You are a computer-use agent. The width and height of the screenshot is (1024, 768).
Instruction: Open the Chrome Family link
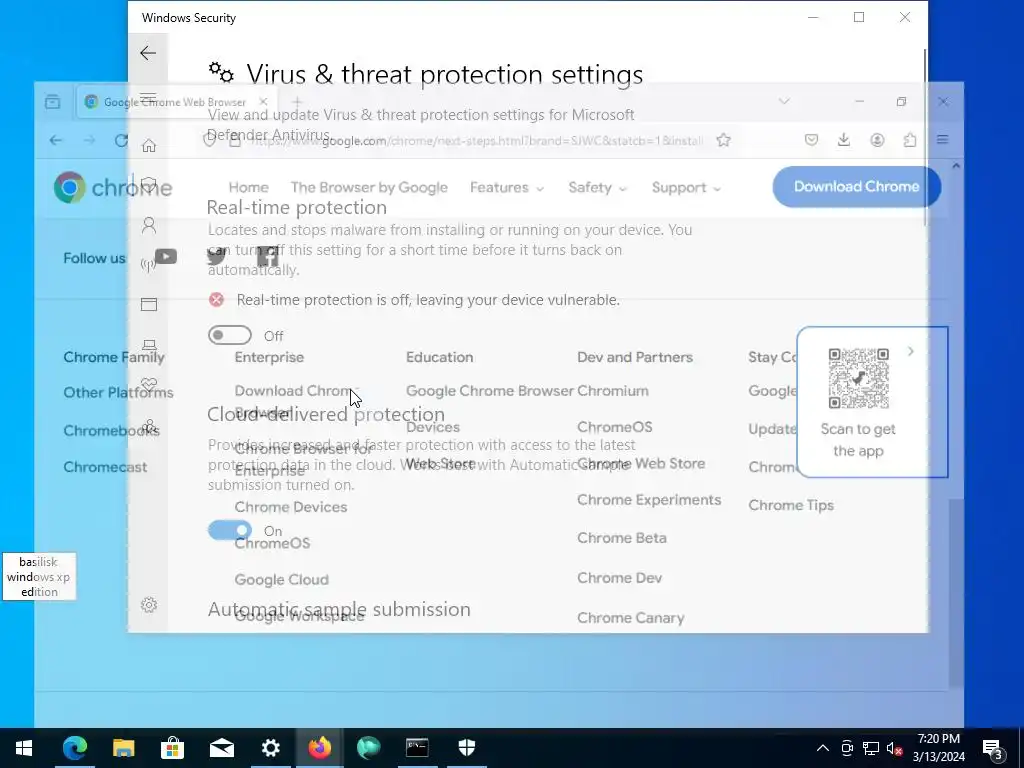[x=114, y=357]
